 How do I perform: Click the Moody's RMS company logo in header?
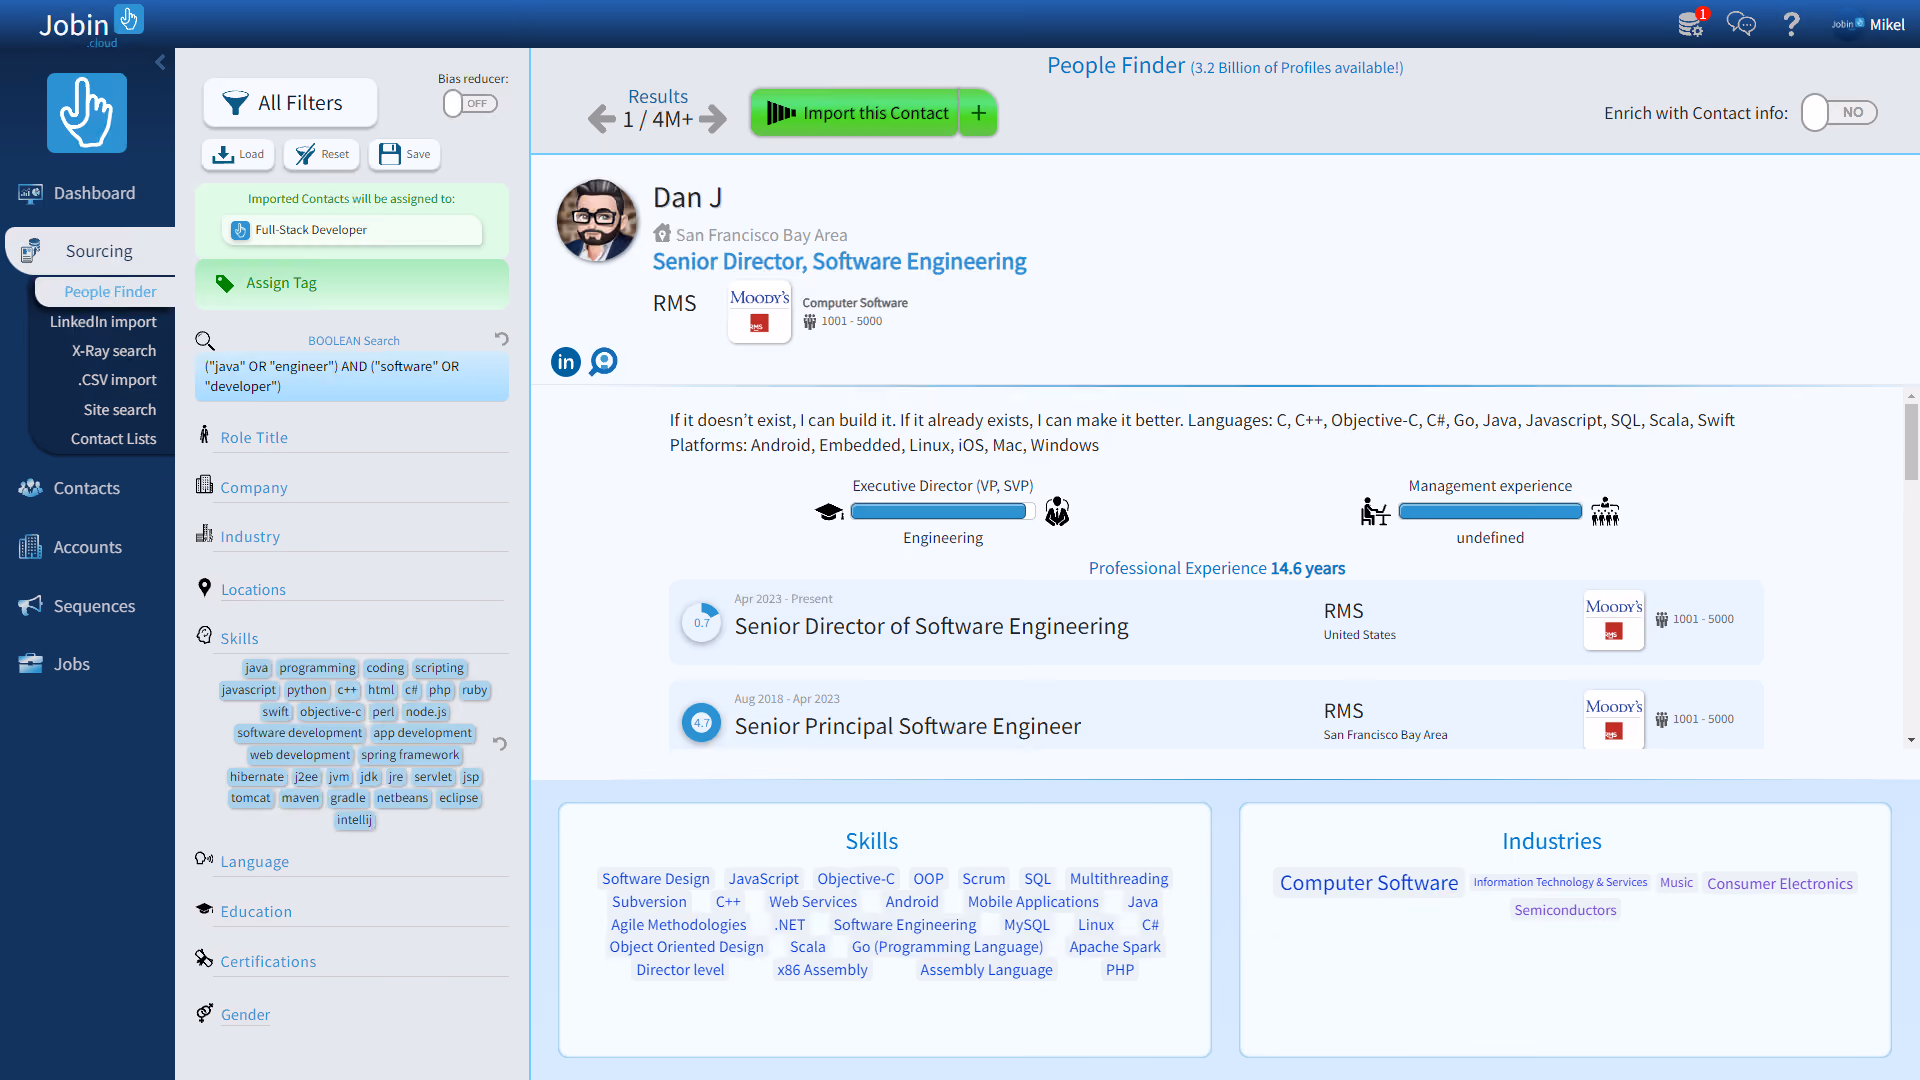coord(759,311)
